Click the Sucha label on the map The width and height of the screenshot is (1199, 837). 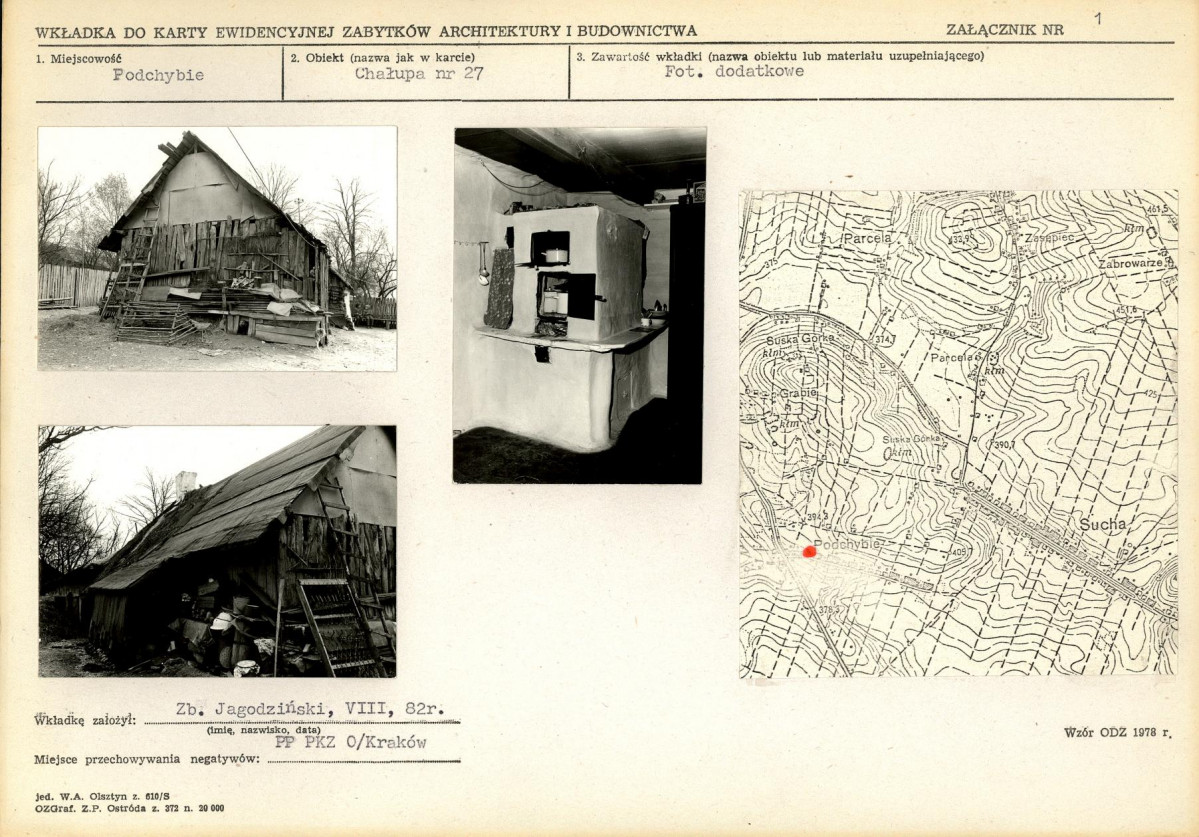click(1103, 524)
